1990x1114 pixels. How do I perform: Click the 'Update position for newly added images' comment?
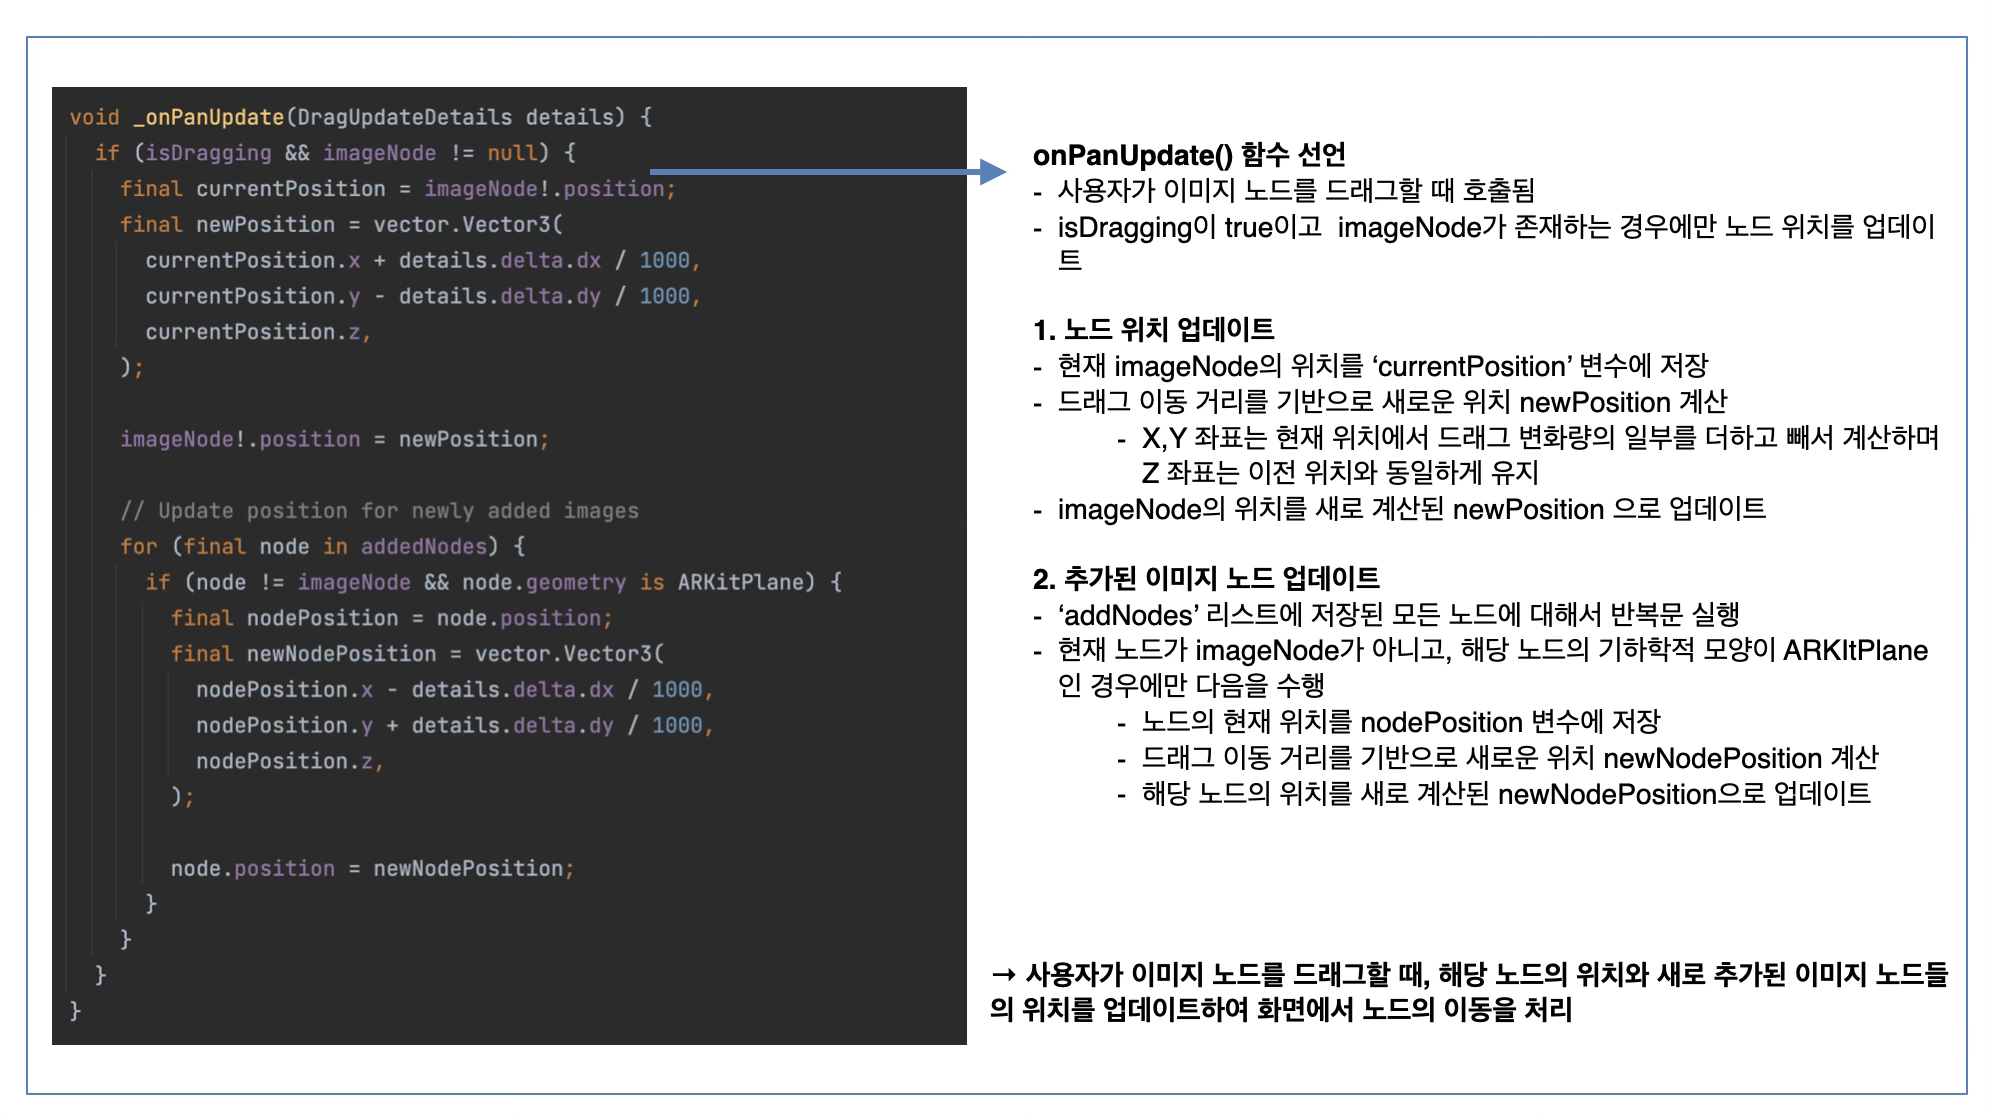pyautogui.click(x=379, y=511)
